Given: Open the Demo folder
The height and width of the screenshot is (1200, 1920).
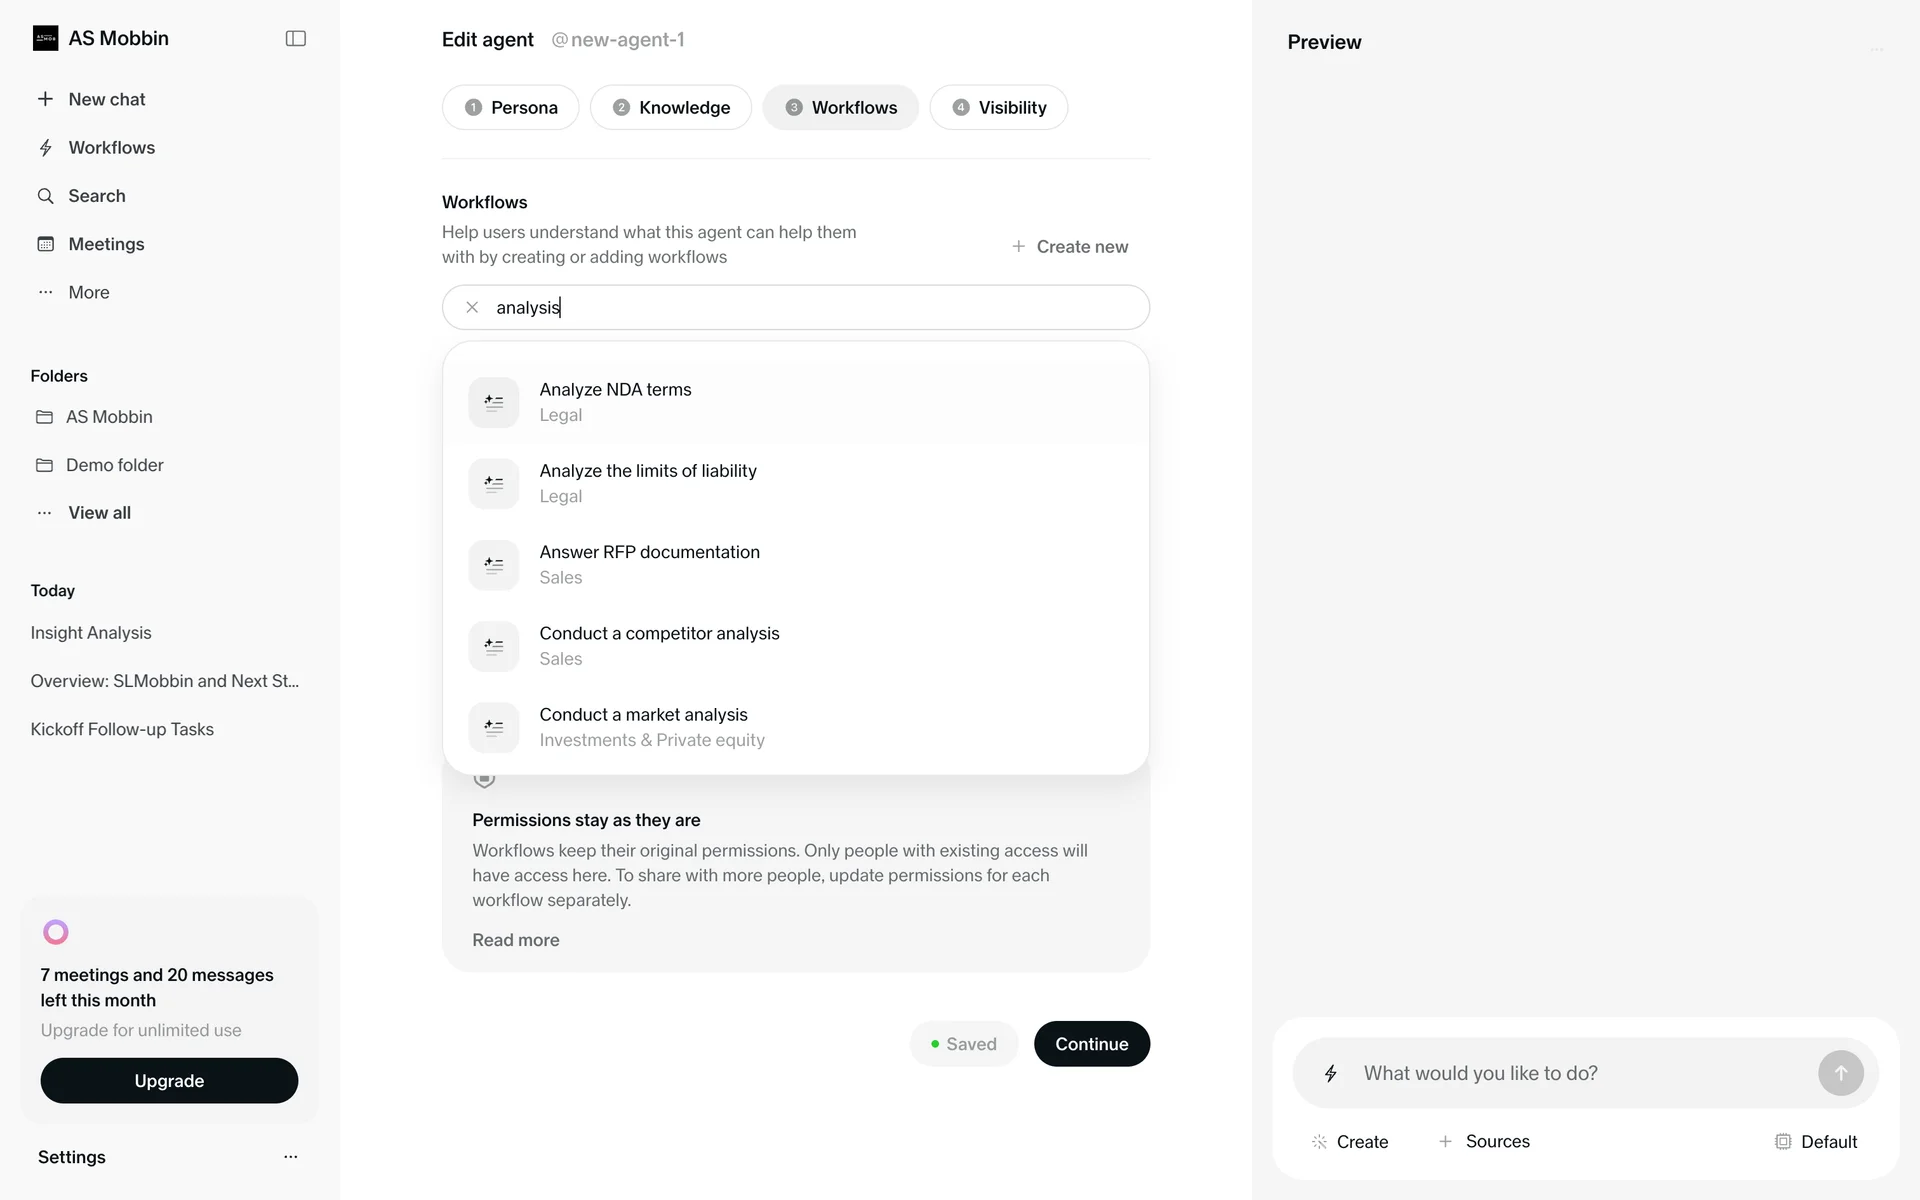Looking at the screenshot, I should [114, 465].
